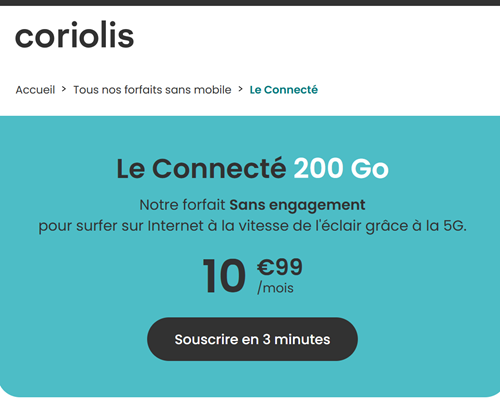This screenshot has height=400, width=500.
Task: Click the chevron after Accueil
Action: [x=64, y=89]
